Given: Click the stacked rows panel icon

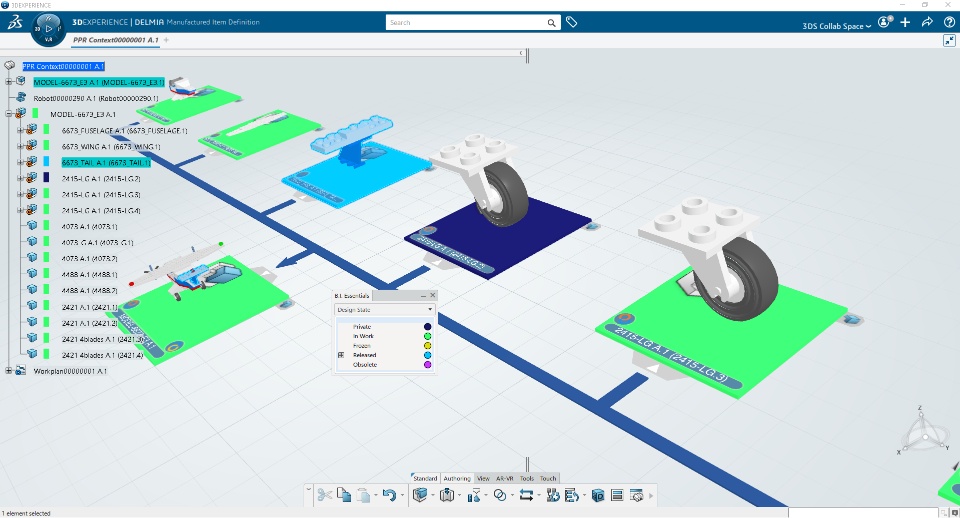Looking at the screenshot, I should [x=617, y=495].
